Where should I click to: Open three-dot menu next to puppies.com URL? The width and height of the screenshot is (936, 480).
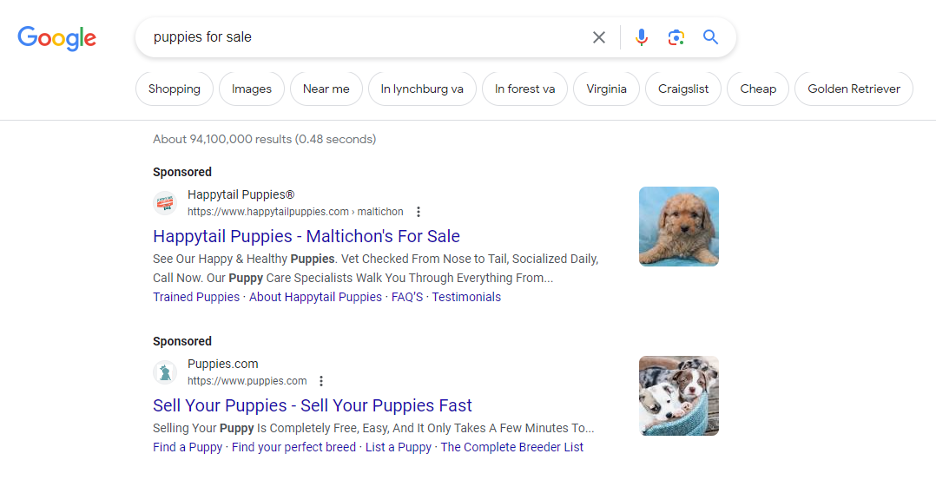(321, 381)
